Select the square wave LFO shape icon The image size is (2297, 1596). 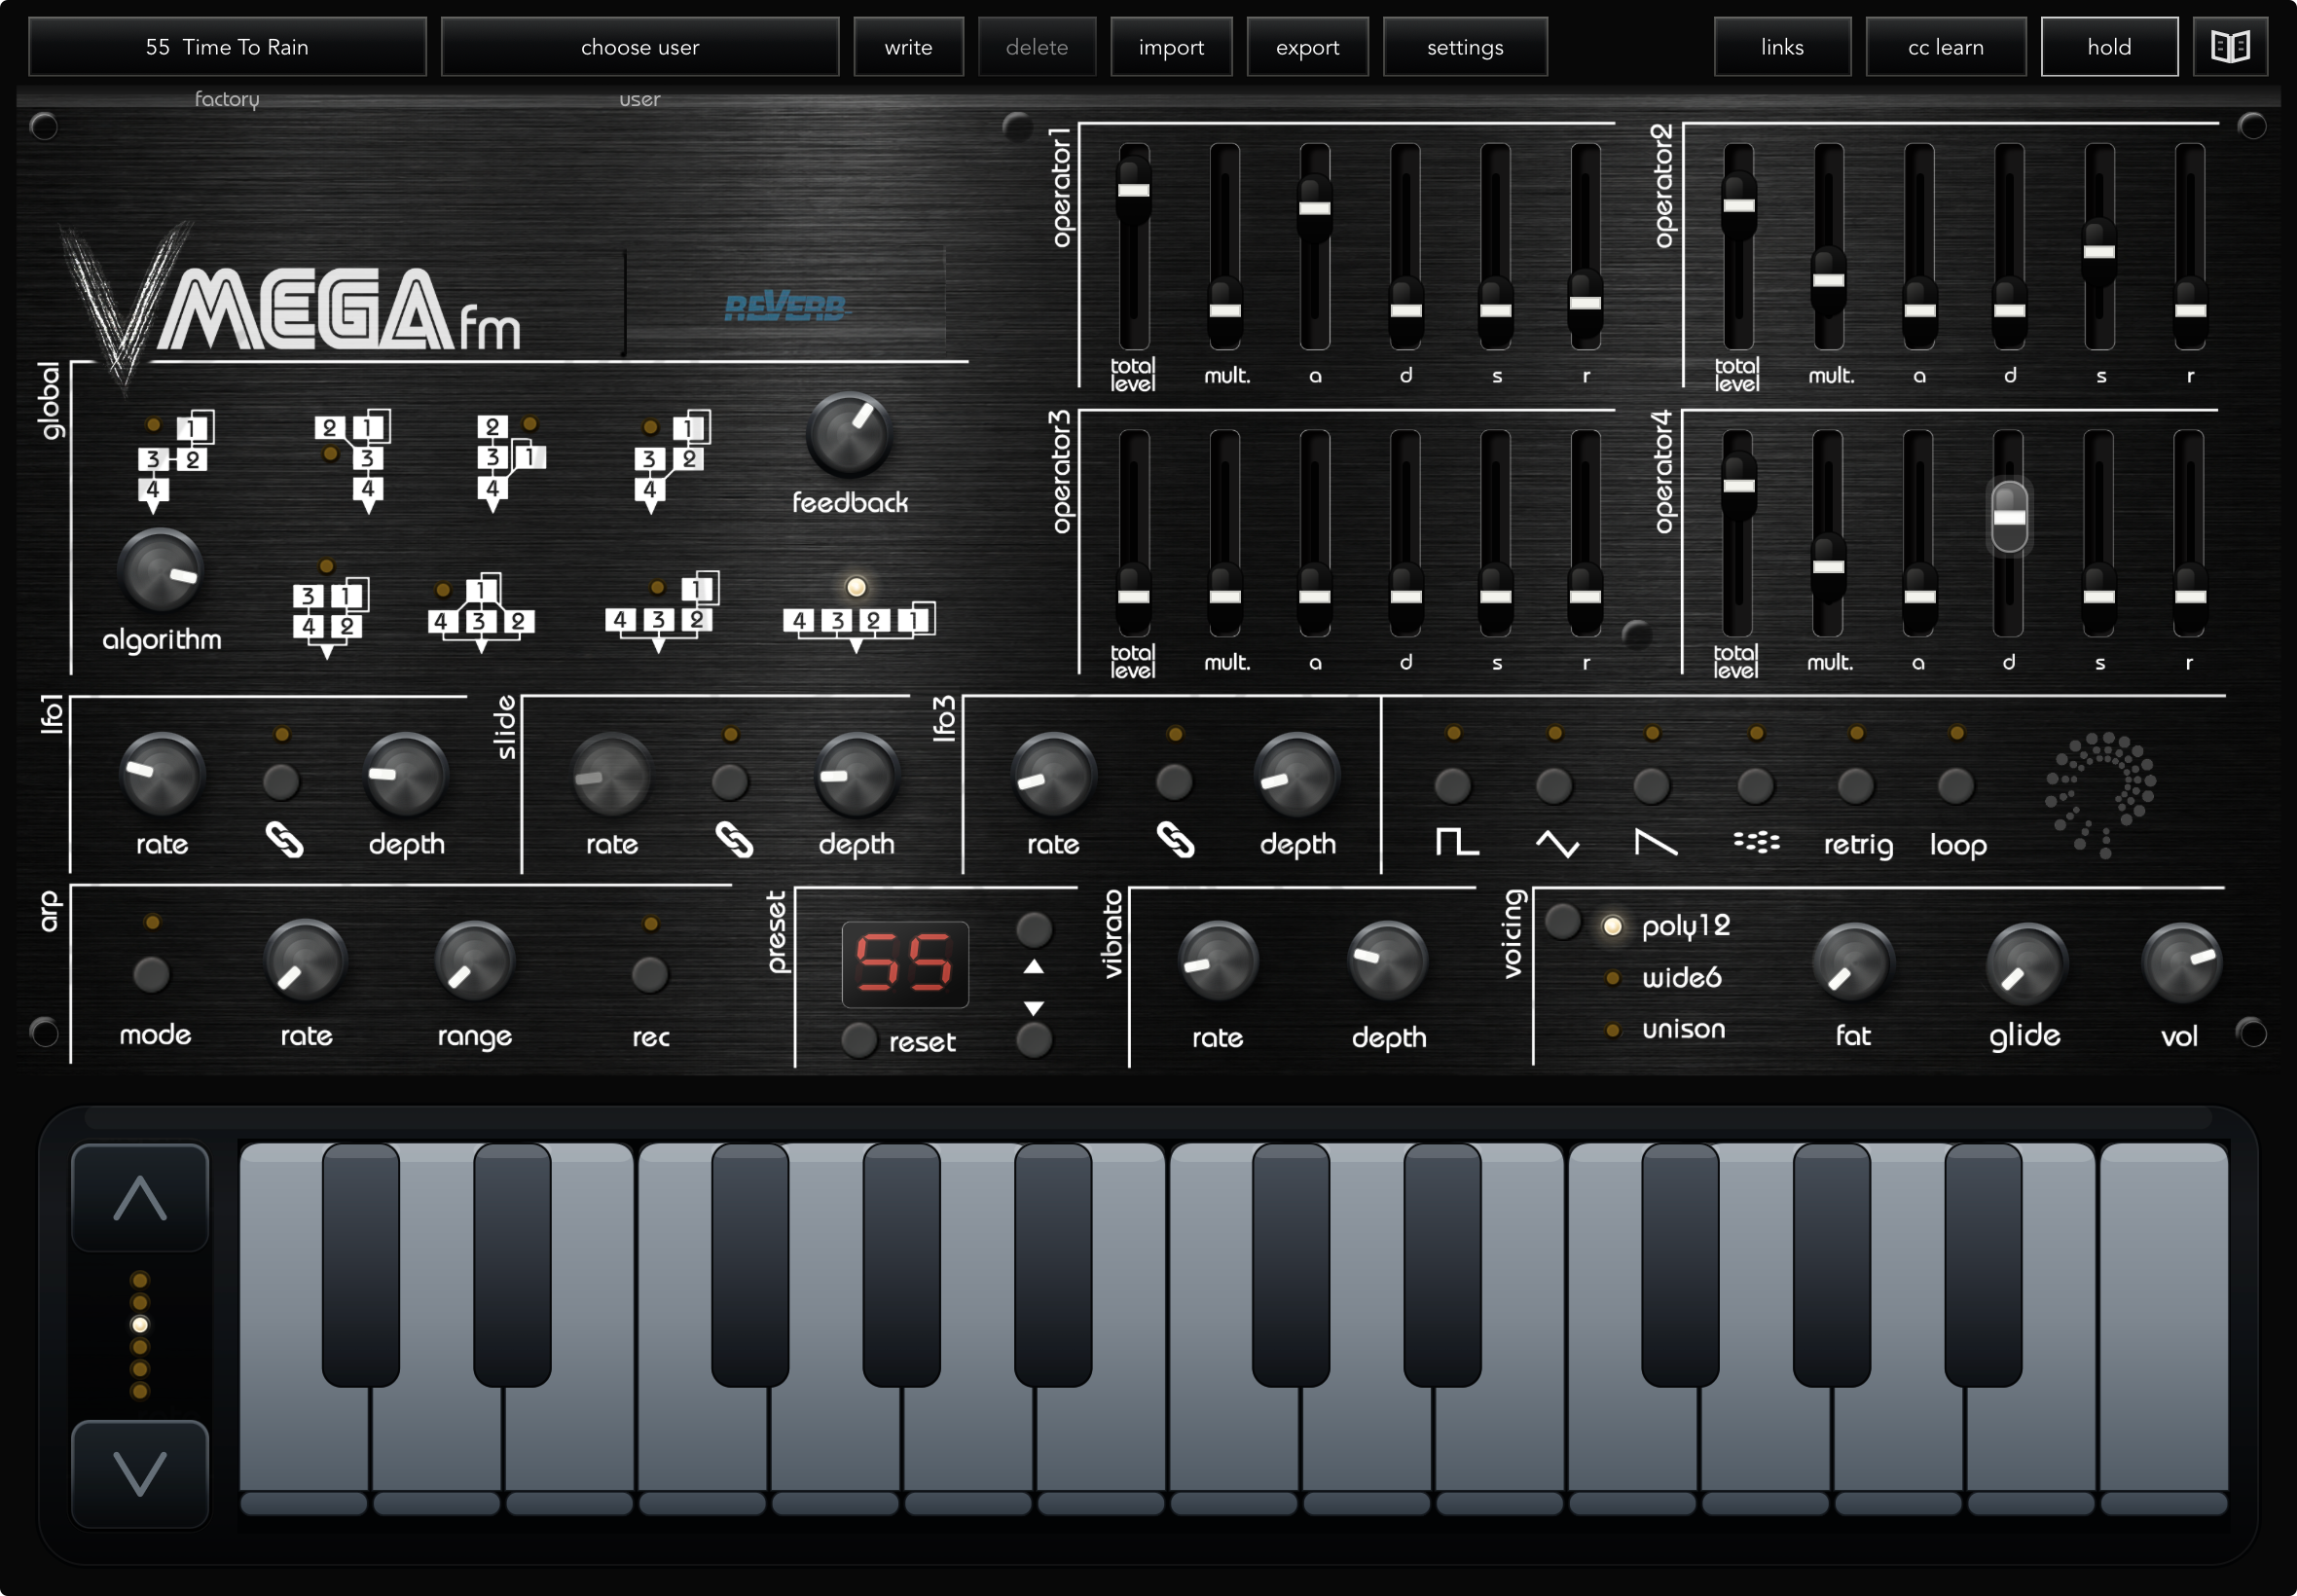(1456, 842)
